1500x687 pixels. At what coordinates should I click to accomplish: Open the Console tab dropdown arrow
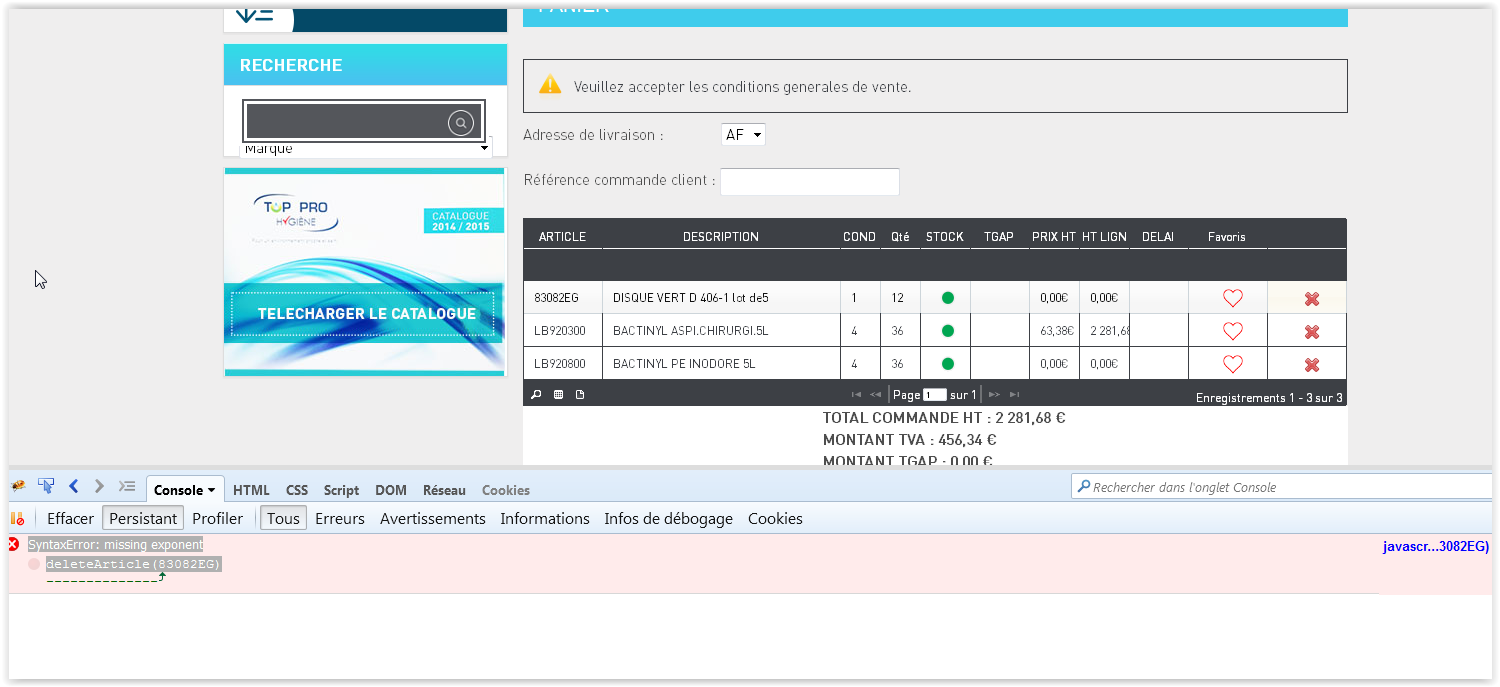[x=212, y=490]
